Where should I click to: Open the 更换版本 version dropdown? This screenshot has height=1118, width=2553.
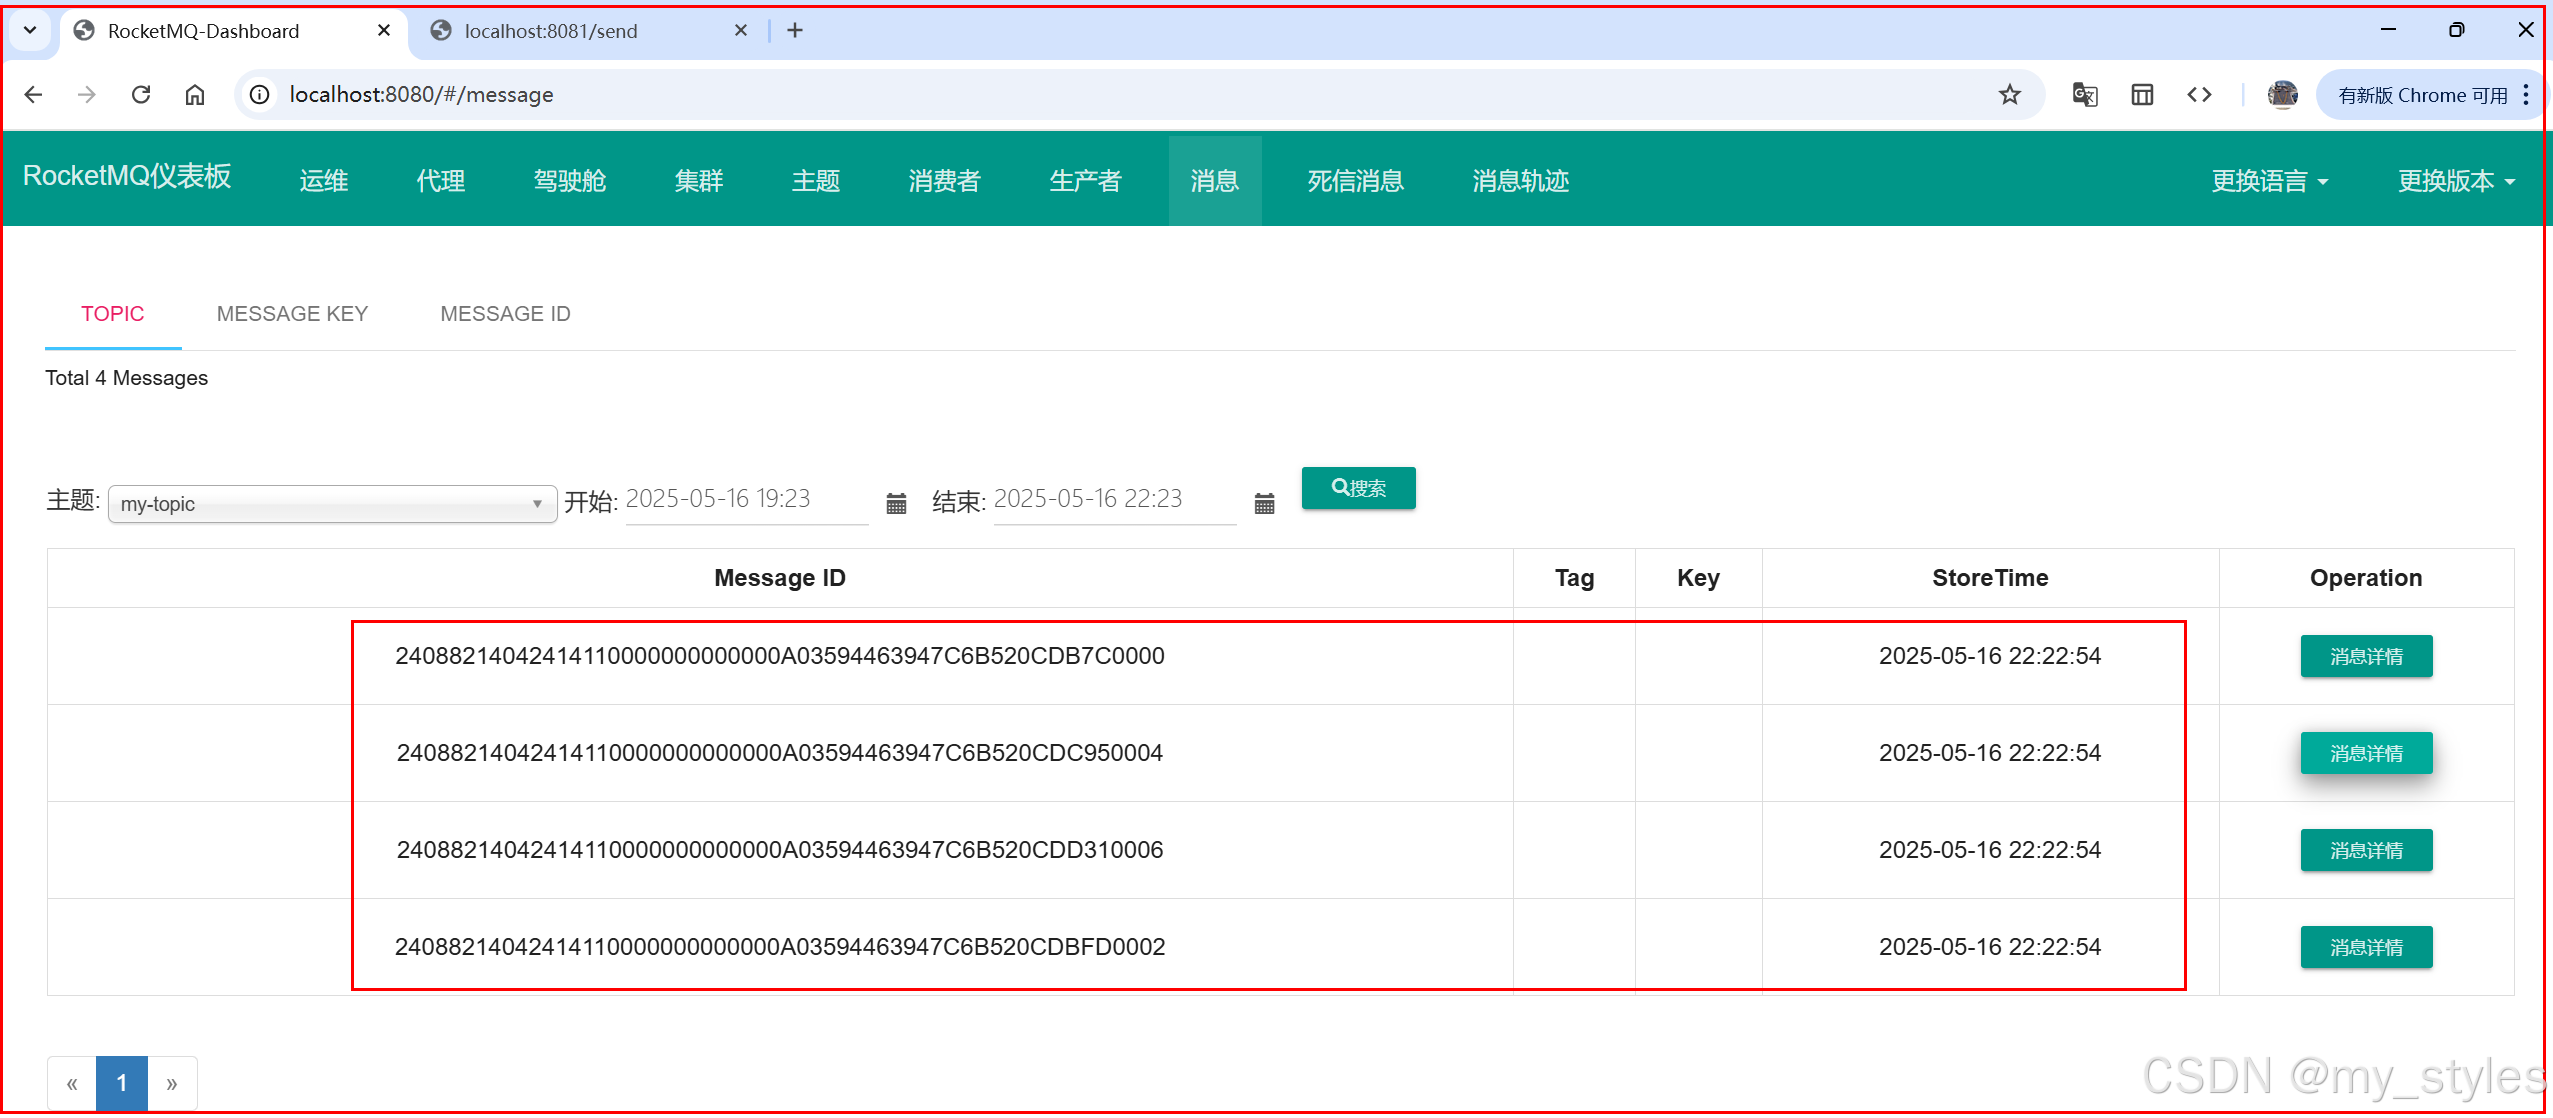pos(2456,181)
